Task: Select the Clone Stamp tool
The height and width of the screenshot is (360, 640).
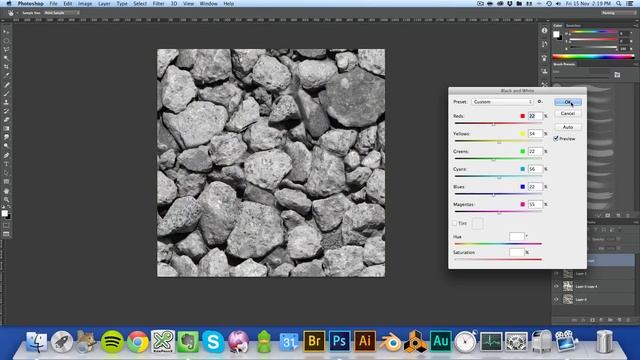Action: 6,102
